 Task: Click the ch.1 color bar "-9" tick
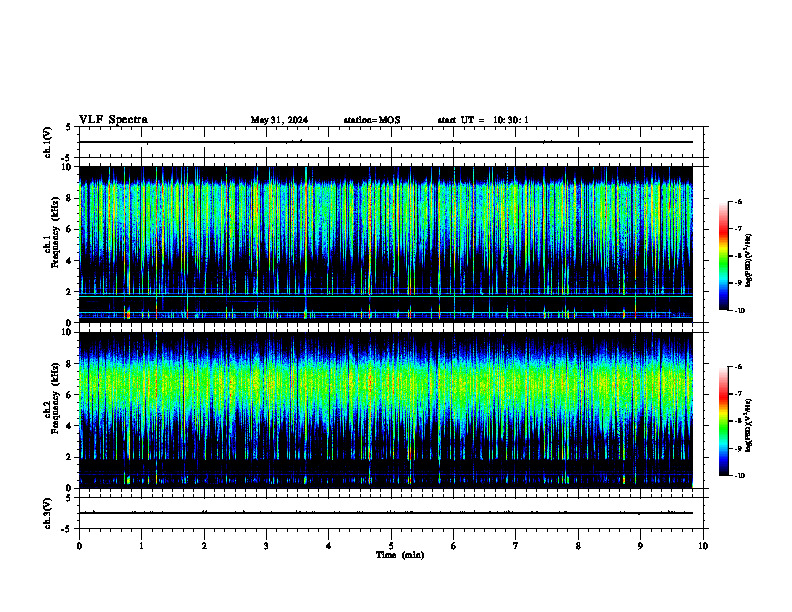[738, 283]
